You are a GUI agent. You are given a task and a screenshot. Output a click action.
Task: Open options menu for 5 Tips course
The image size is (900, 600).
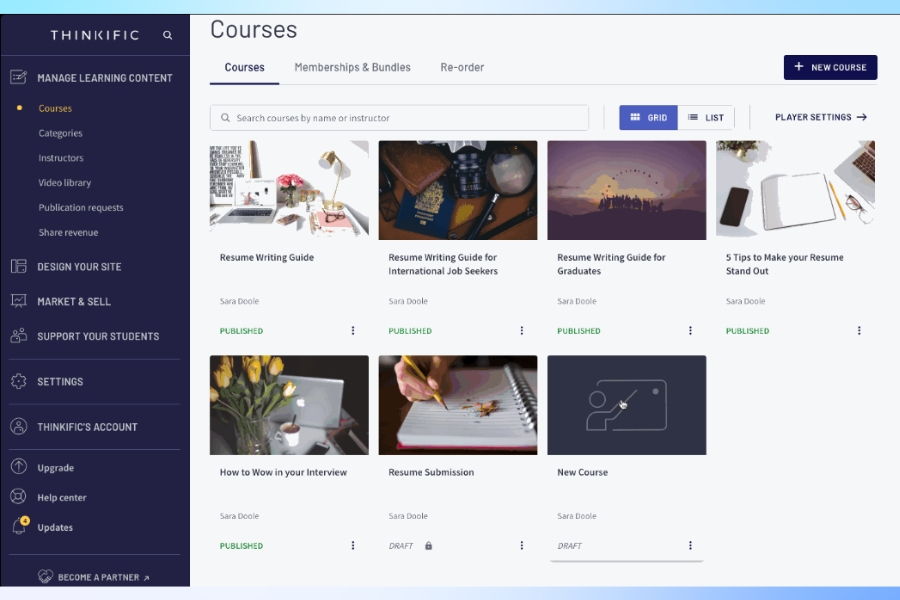coord(859,331)
